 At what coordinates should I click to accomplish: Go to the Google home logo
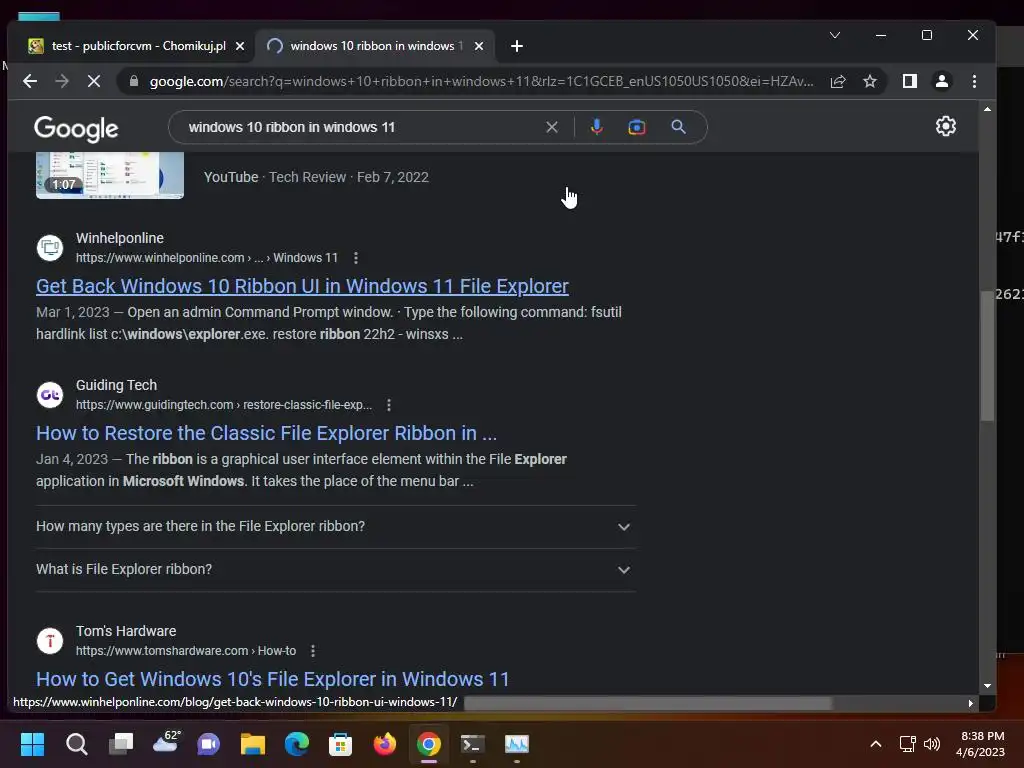[x=76, y=129]
